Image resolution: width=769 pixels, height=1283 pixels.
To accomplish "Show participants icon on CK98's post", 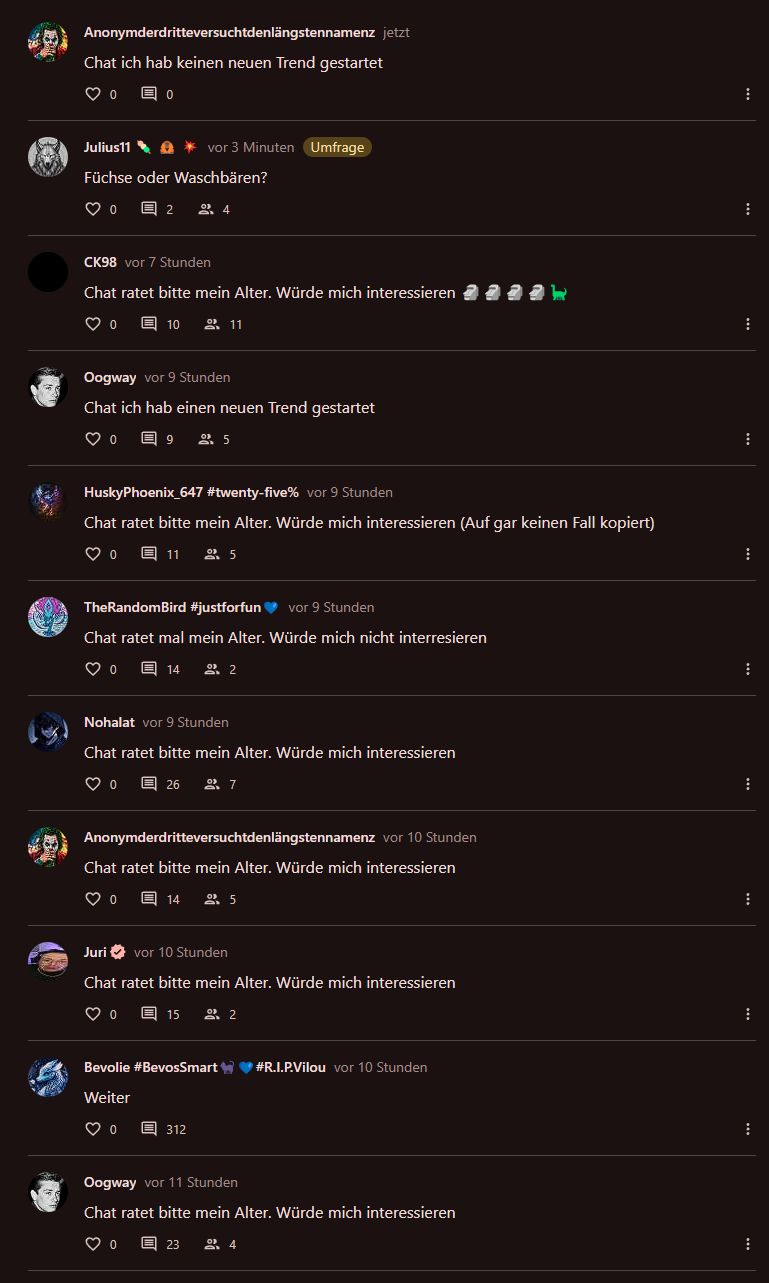I will click(x=212, y=324).
